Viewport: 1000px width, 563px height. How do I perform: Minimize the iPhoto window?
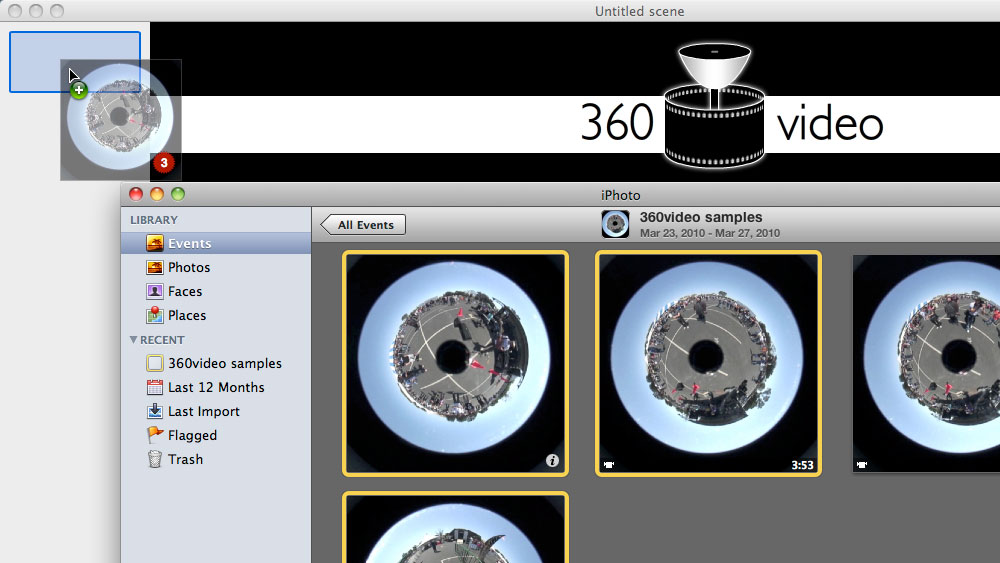coord(157,194)
